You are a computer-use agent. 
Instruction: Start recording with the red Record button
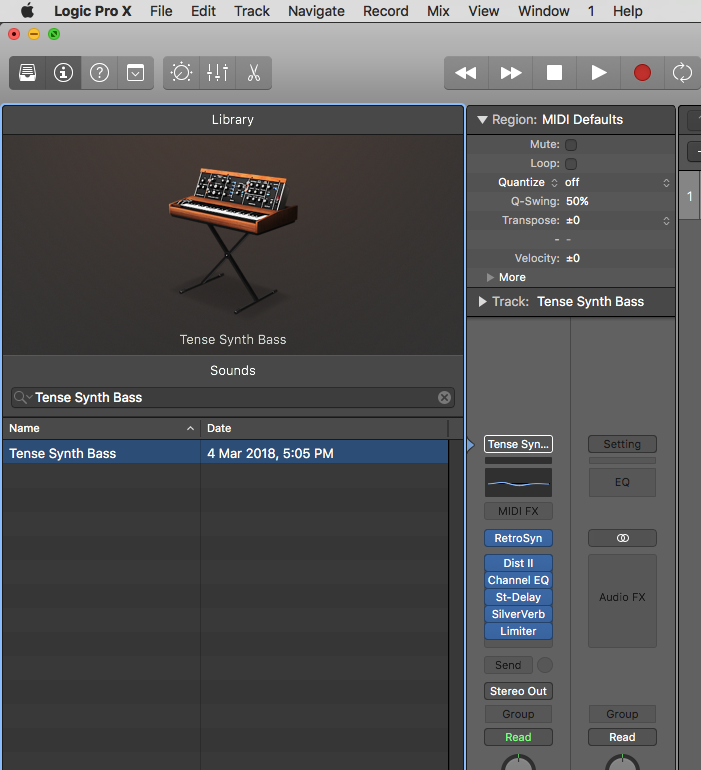(642, 73)
